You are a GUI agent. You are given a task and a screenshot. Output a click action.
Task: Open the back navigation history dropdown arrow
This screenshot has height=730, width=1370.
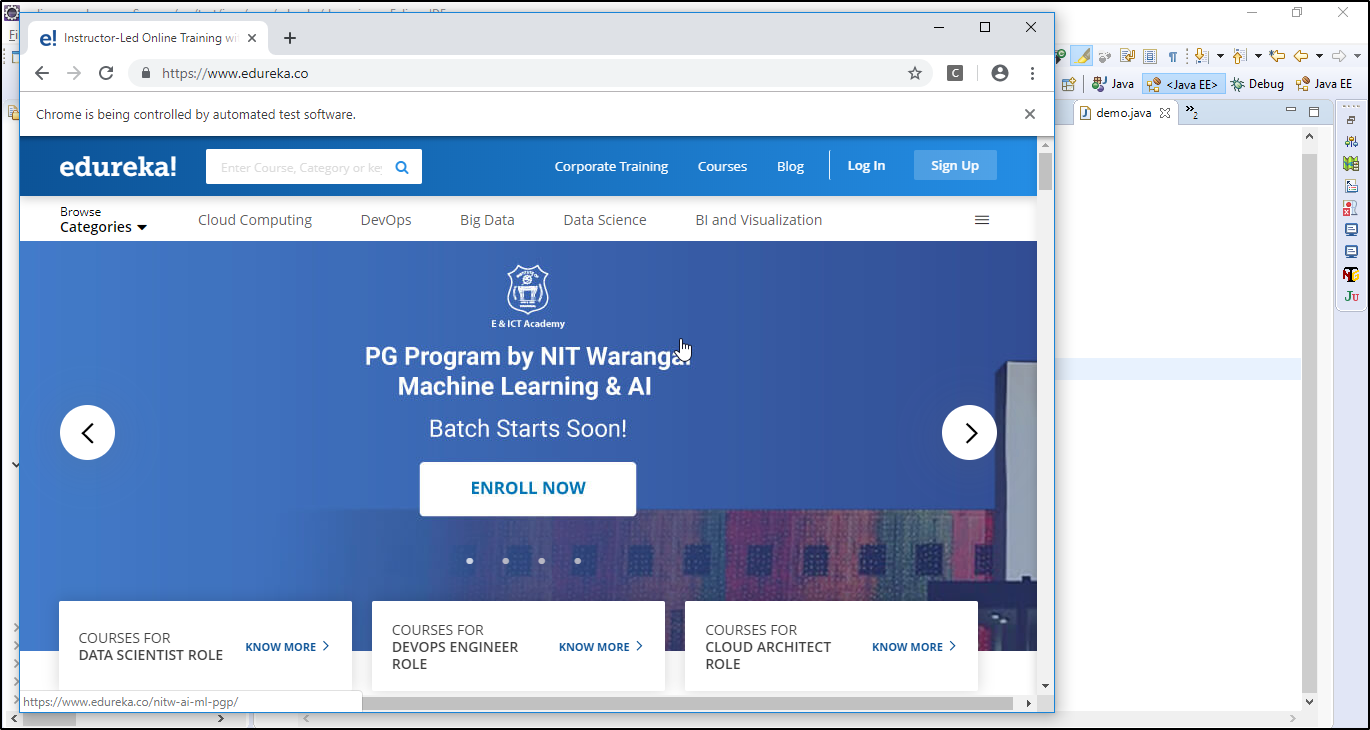click(x=1319, y=56)
